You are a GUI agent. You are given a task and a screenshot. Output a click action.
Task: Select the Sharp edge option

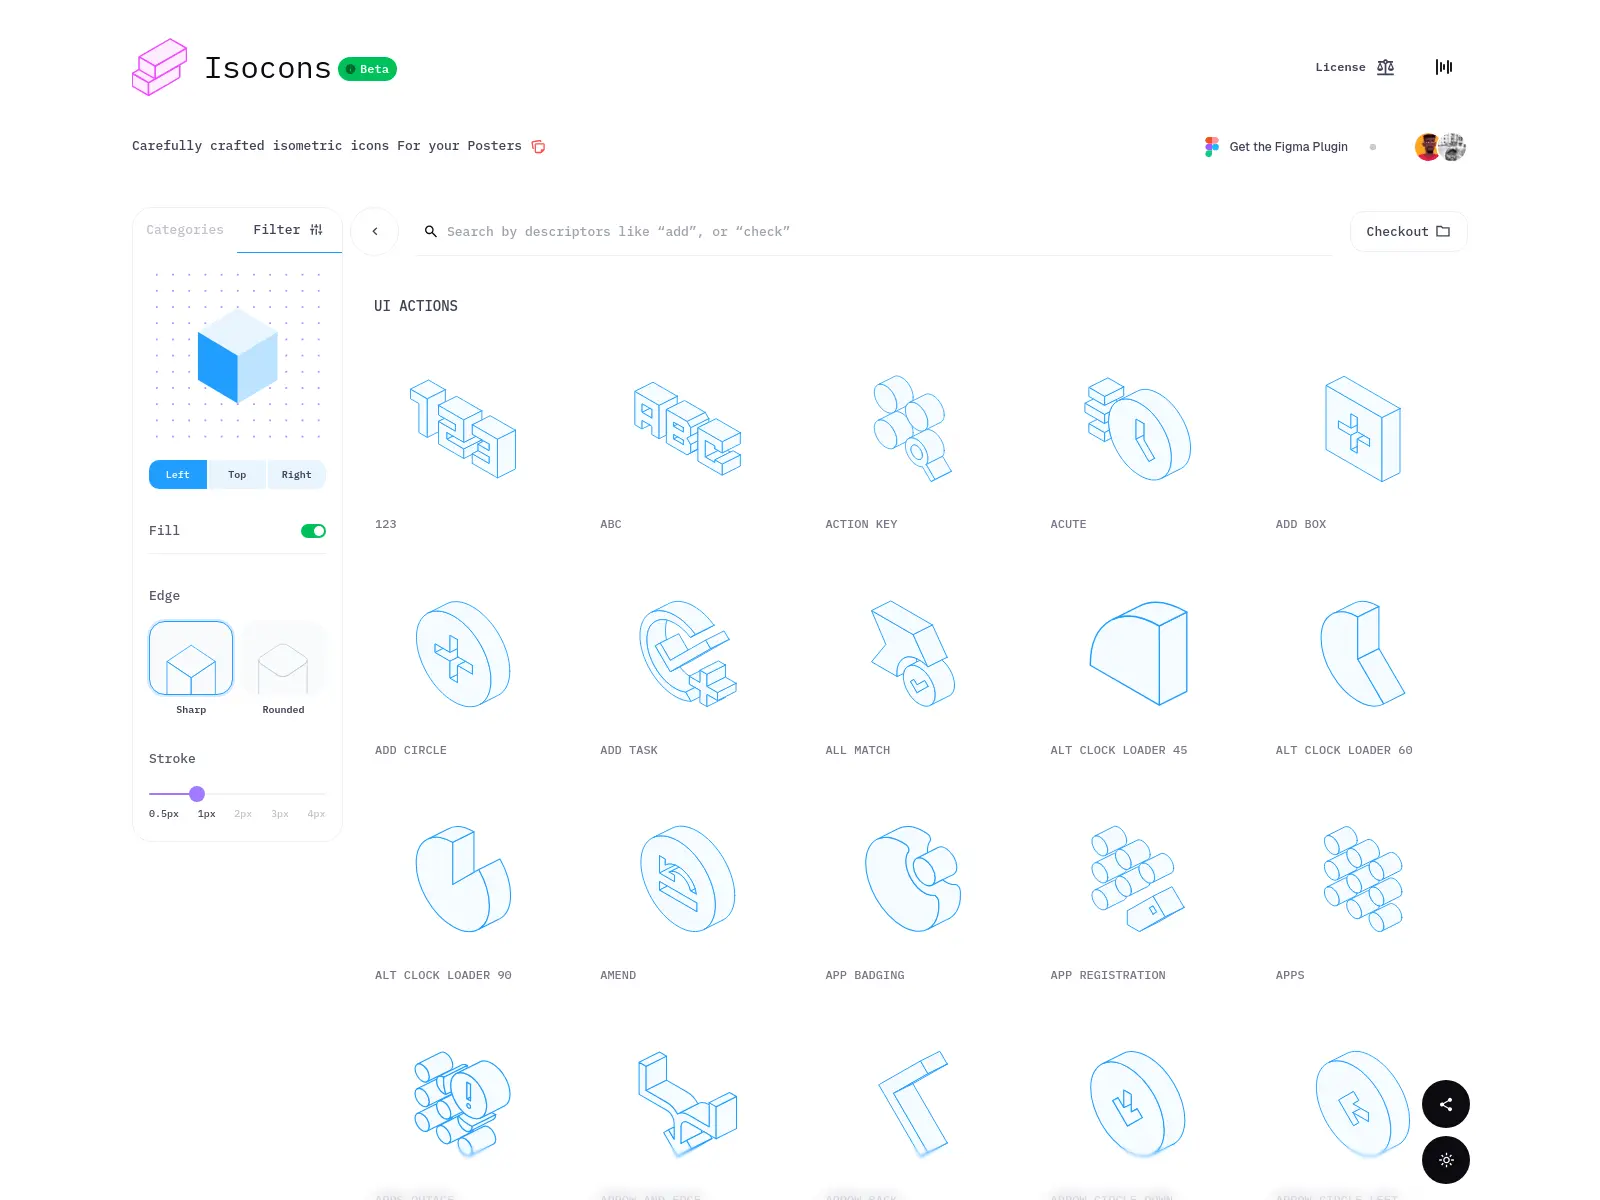pos(191,659)
